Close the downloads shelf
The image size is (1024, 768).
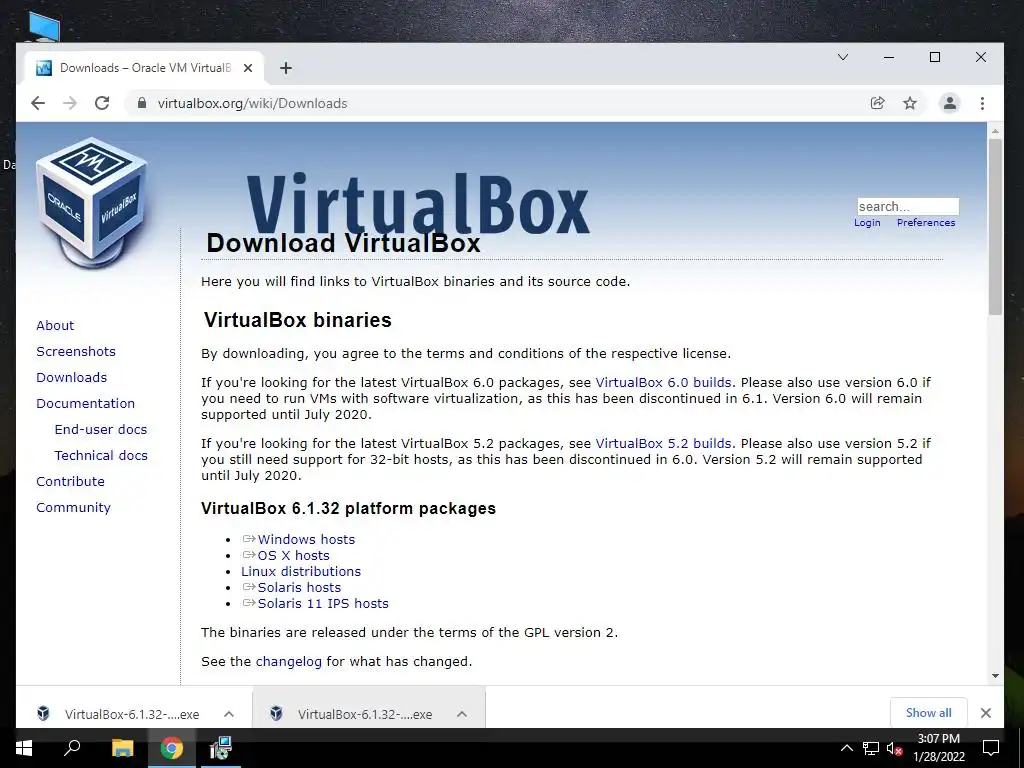pos(986,713)
